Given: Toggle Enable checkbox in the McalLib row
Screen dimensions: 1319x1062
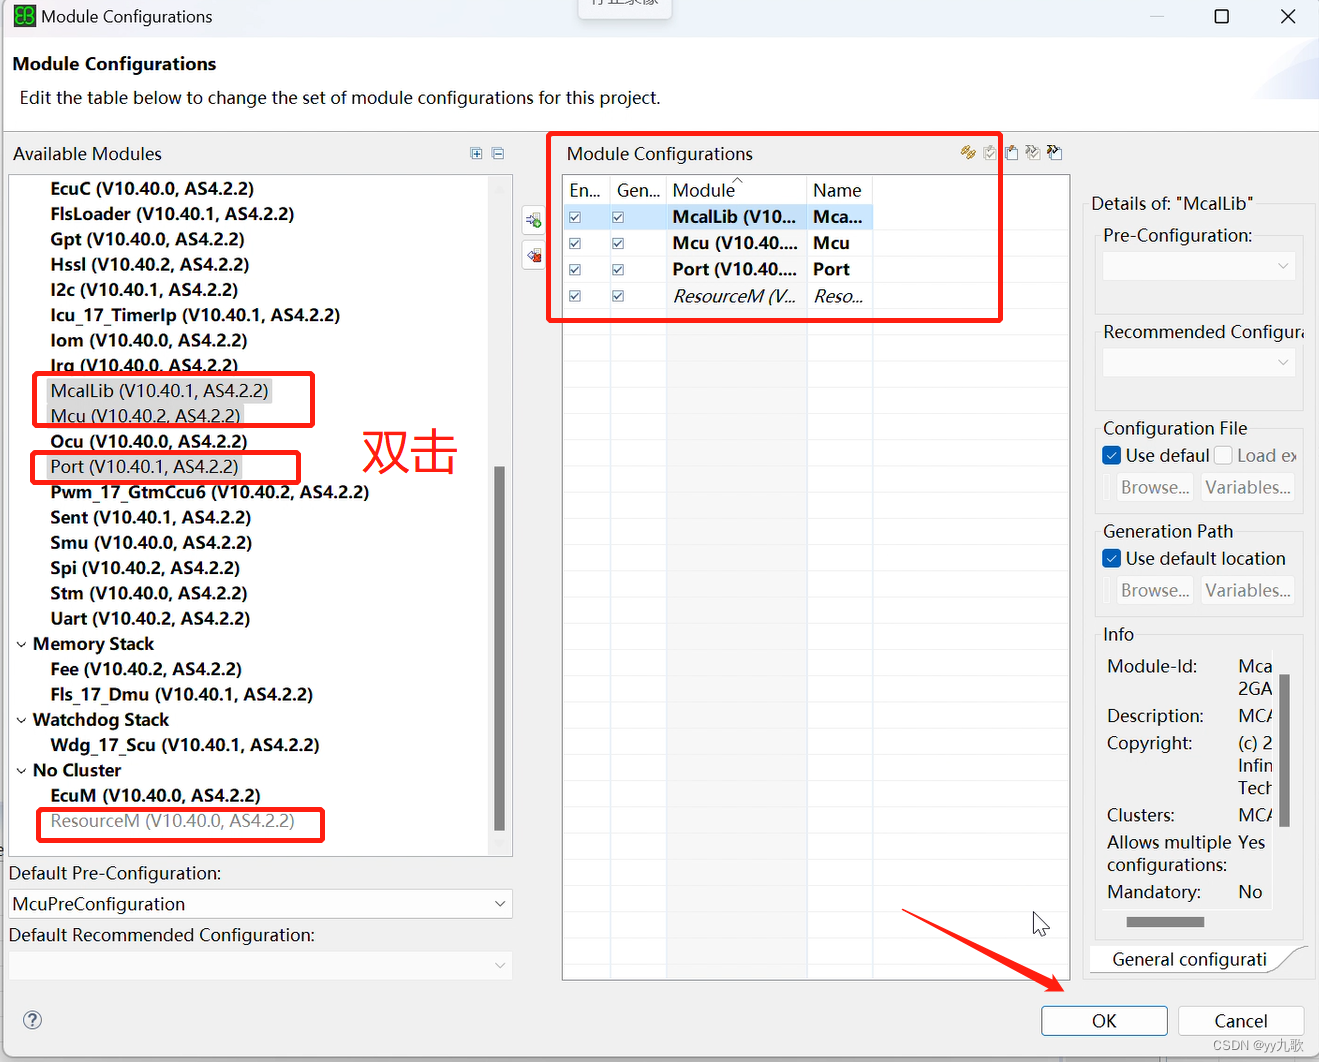Looking at the screenshot, I should [575, 217].
